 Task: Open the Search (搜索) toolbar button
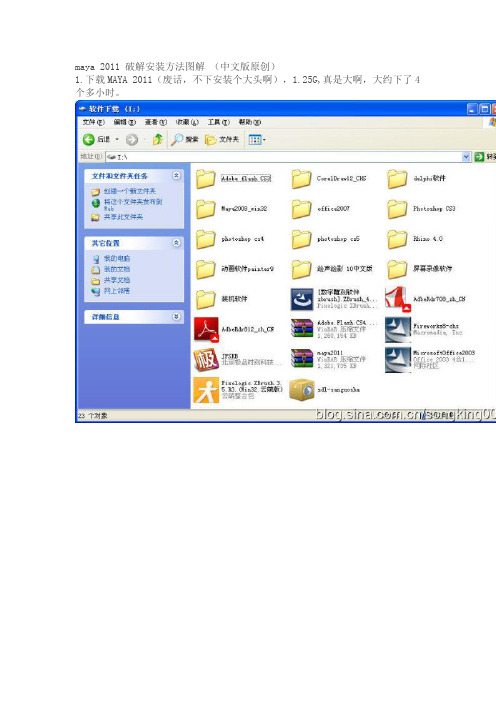pyautogui.click(x=184, y=140)
